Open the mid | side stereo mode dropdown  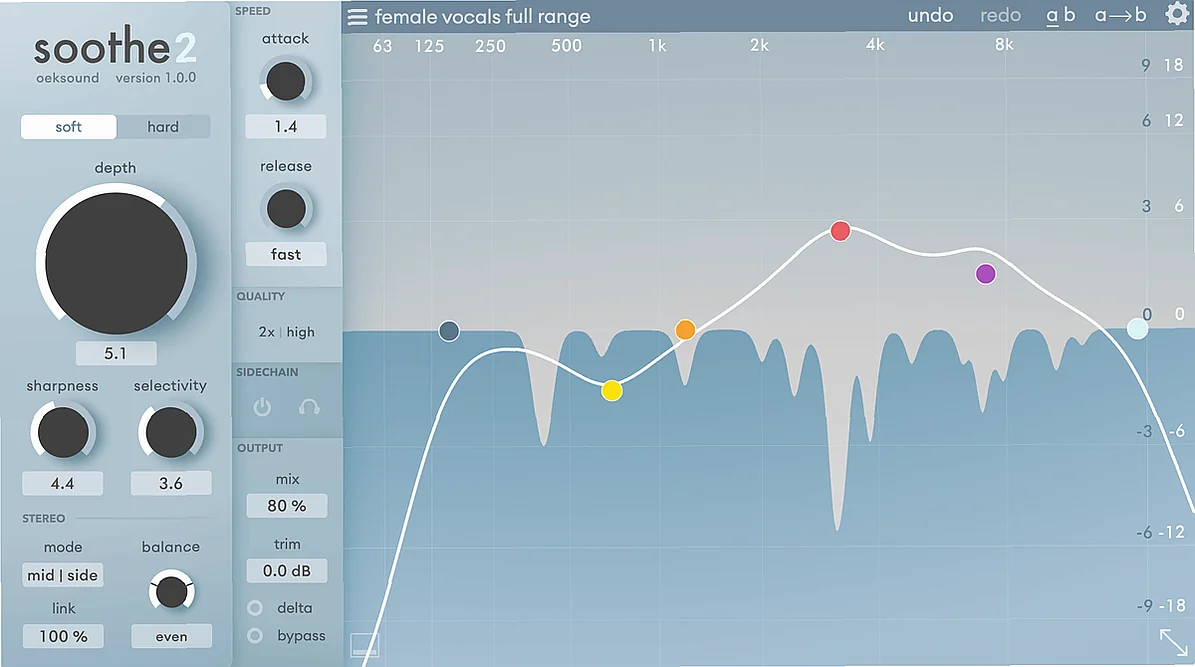click(x=63, y=575)
